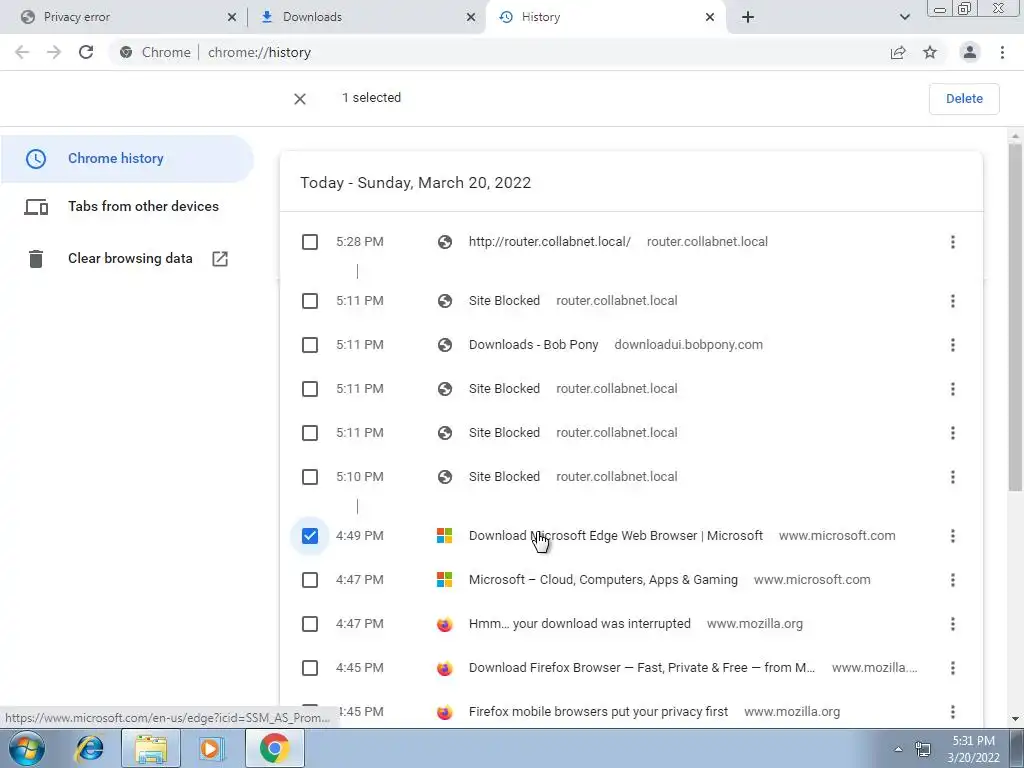Image resolution: width=1024 pixels, height=768 pixels.
Task: Open Hmm... your download was interrupted link
Action: click(x=579, y=624)
